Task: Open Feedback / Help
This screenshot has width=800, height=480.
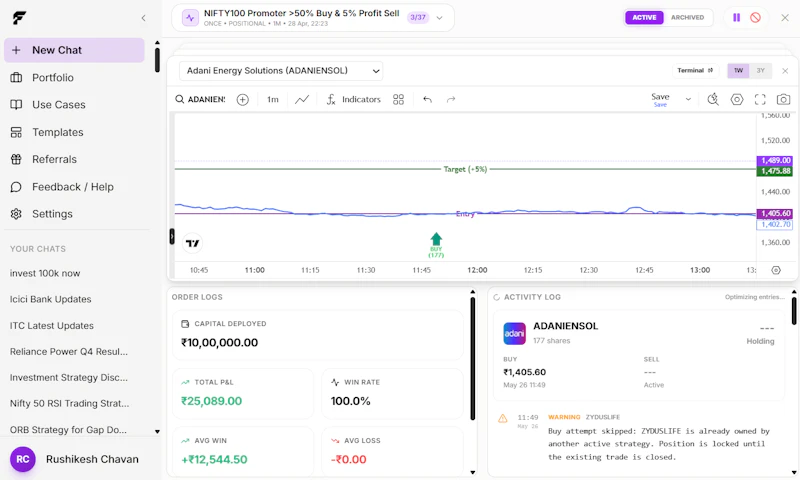Action: click(72, 187)
